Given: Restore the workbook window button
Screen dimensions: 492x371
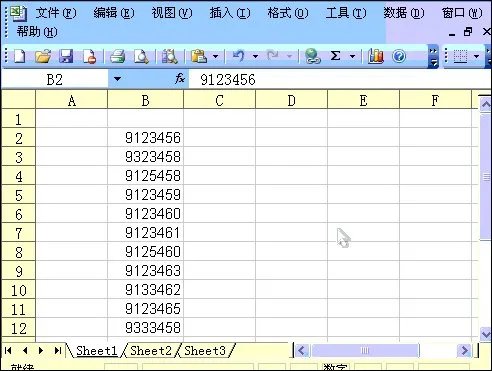Looking at the screenshot, I should click(468, 32).
